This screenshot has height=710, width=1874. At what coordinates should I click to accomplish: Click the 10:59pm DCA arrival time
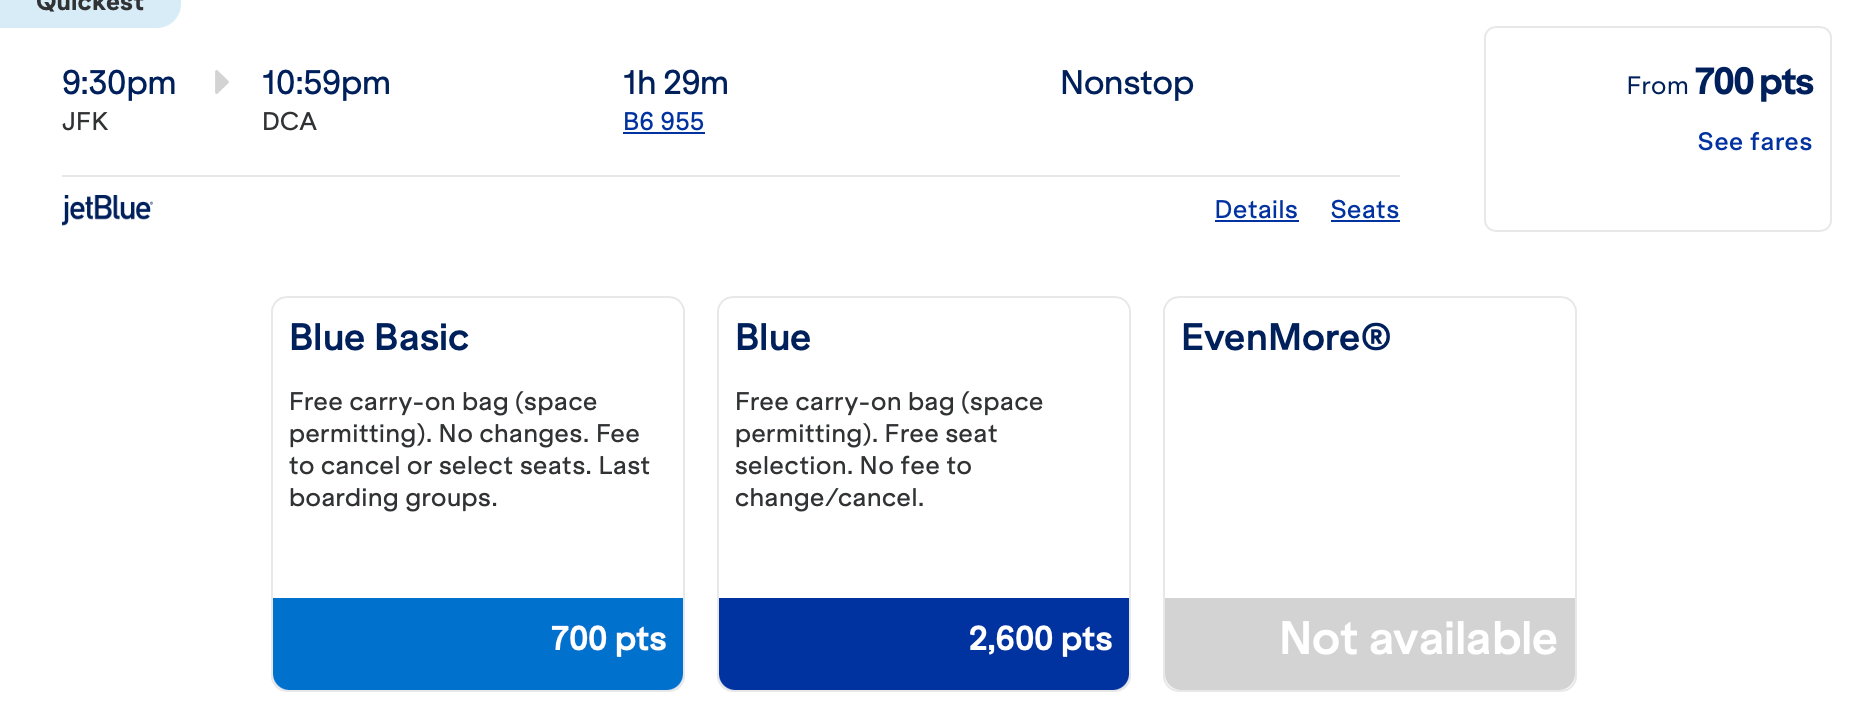point(326,83)
